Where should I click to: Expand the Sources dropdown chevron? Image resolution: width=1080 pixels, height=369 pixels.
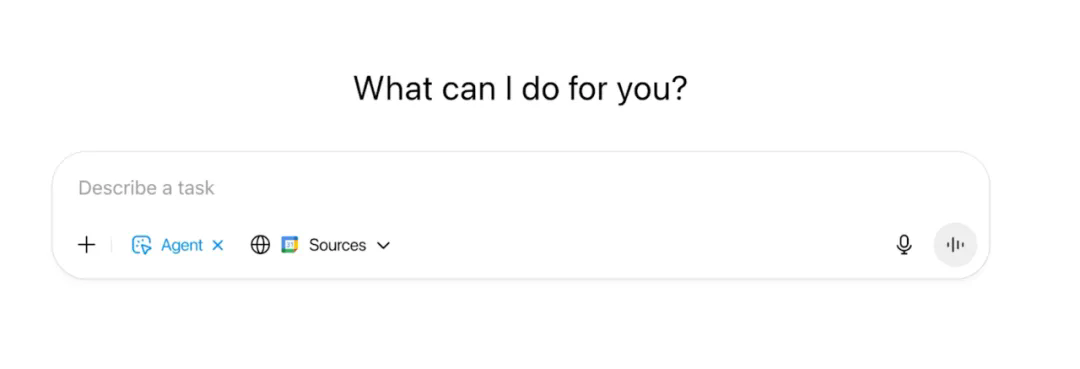coord(384,245)
